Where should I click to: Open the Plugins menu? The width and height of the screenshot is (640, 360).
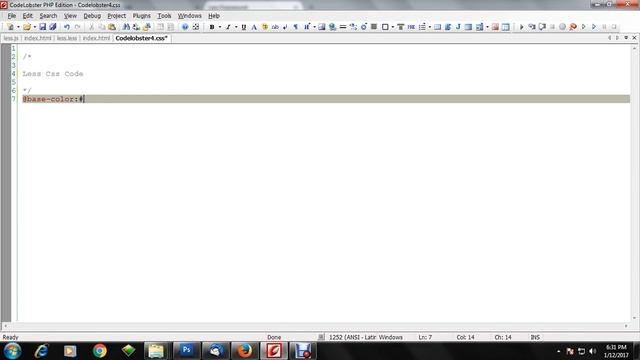[142, 16]
